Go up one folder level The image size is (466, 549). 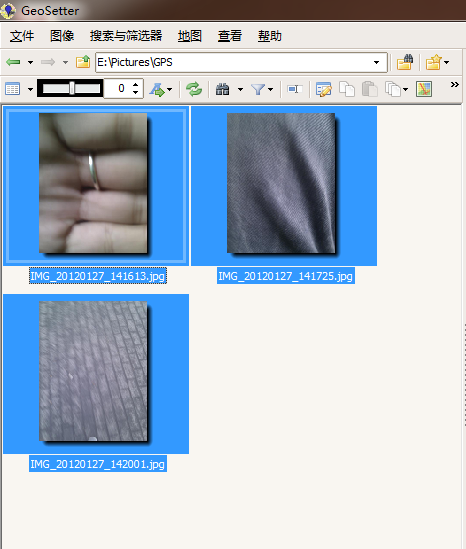point(83,62)
